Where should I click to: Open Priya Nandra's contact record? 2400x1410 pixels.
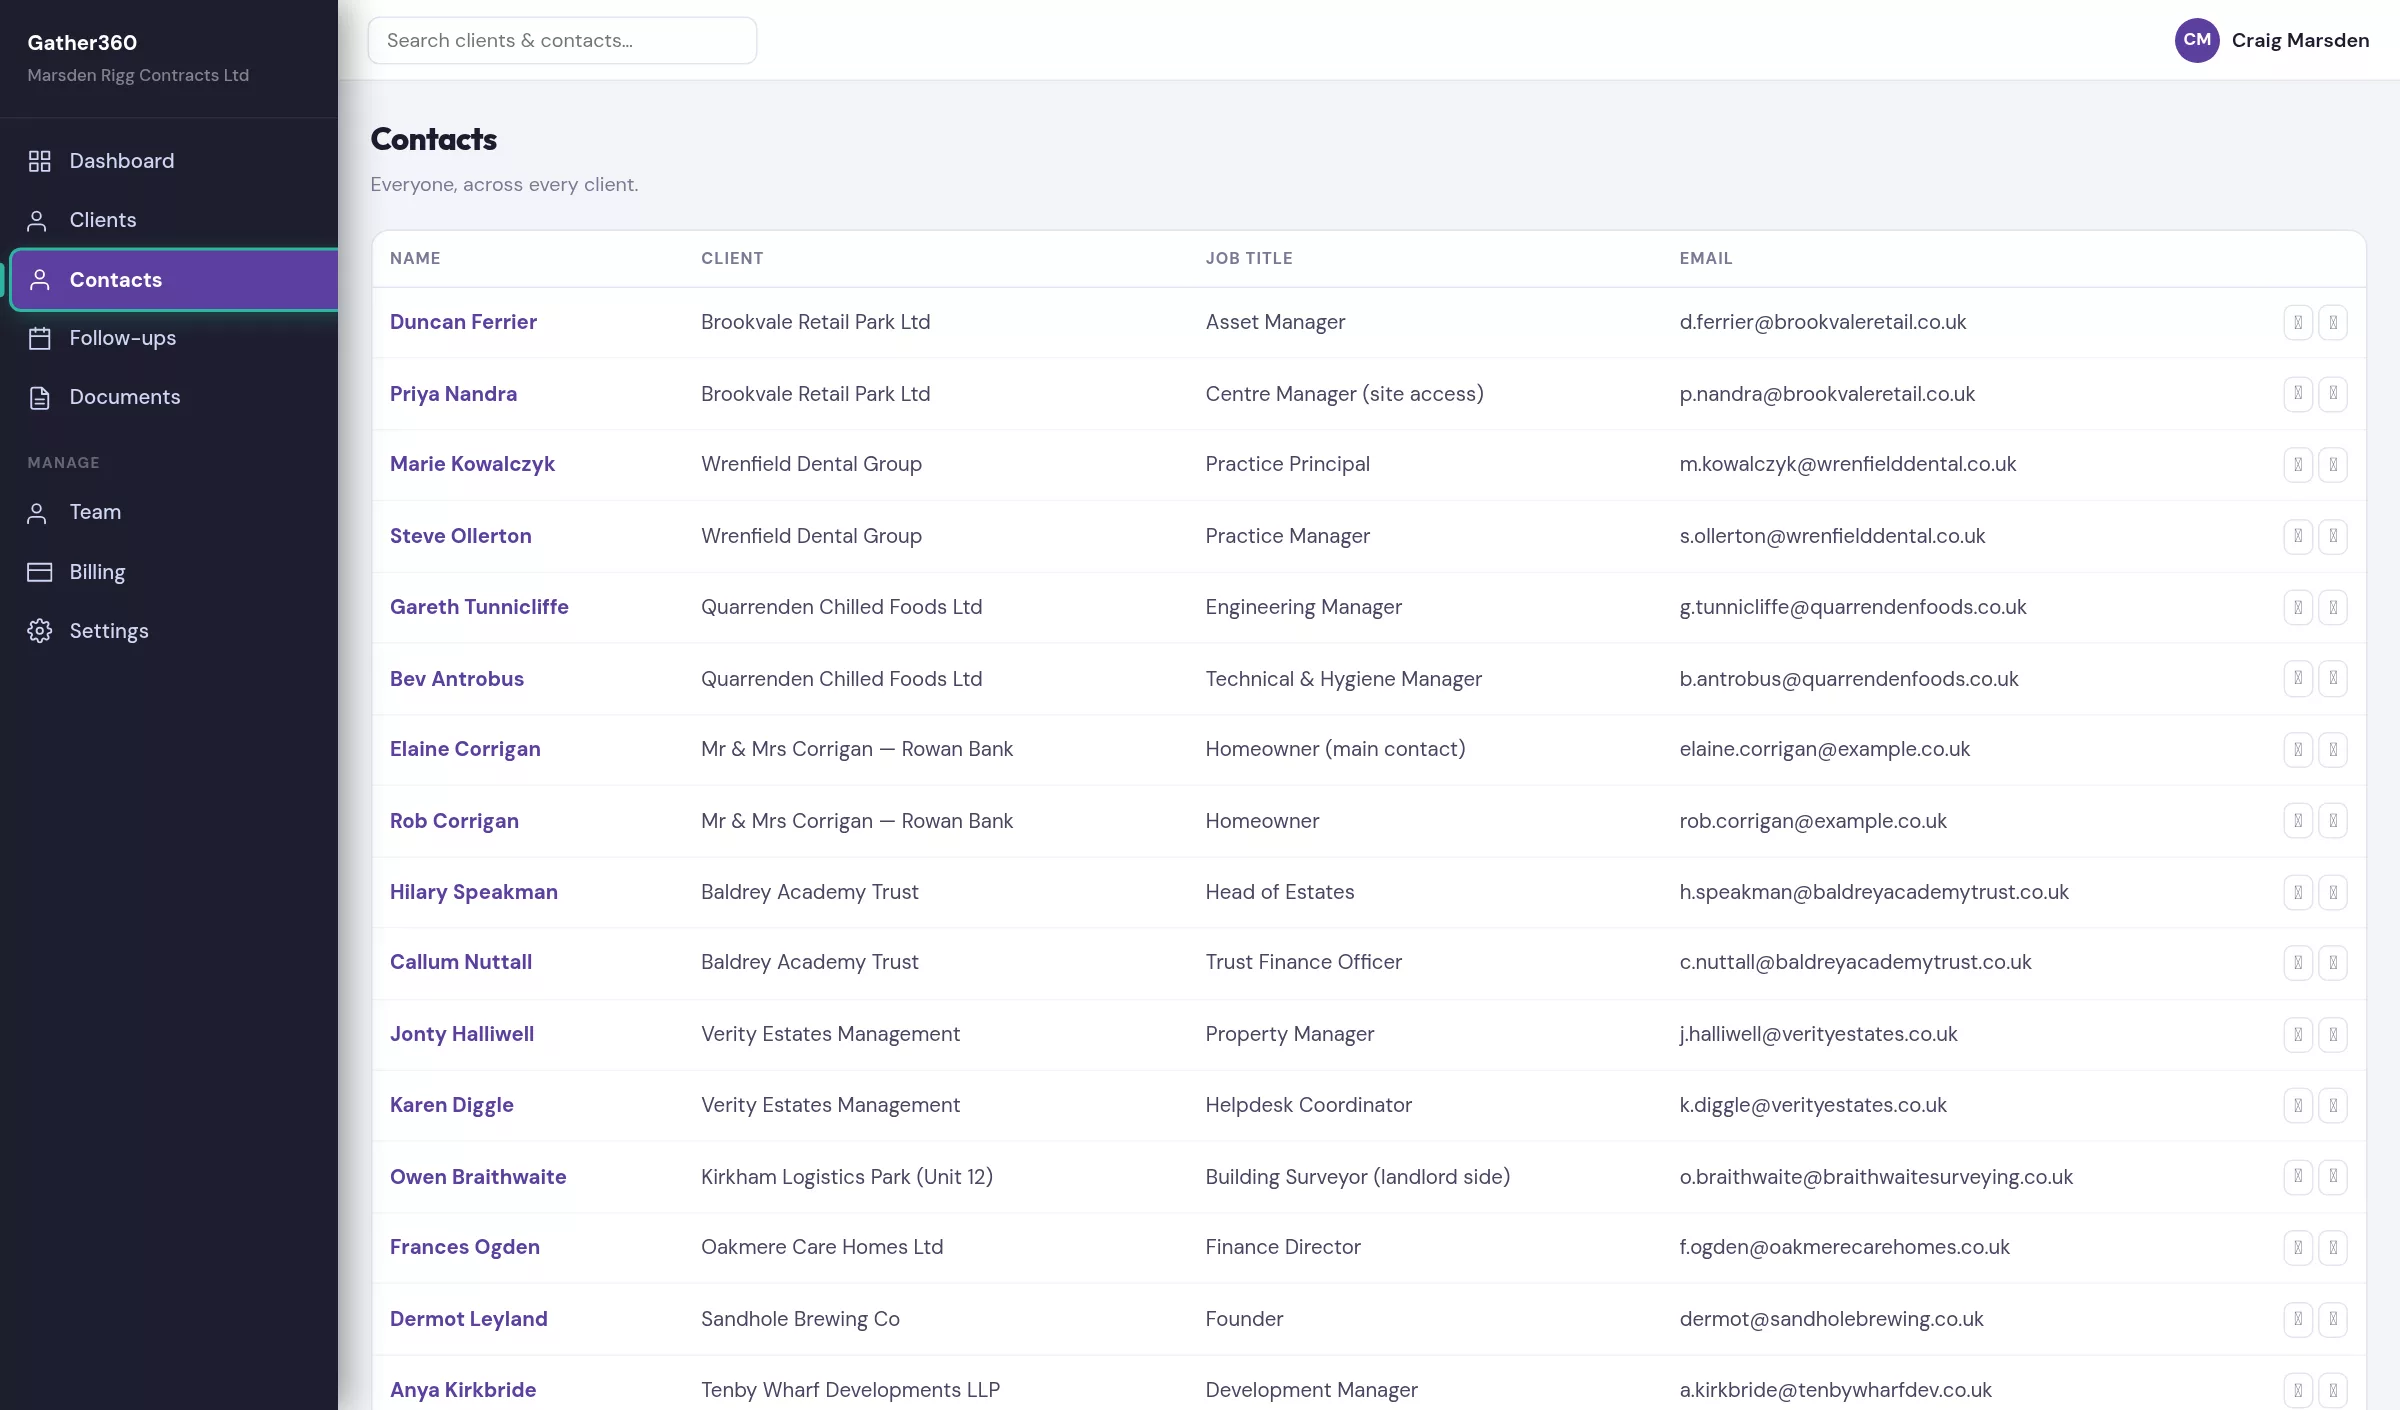pos(453,394)
